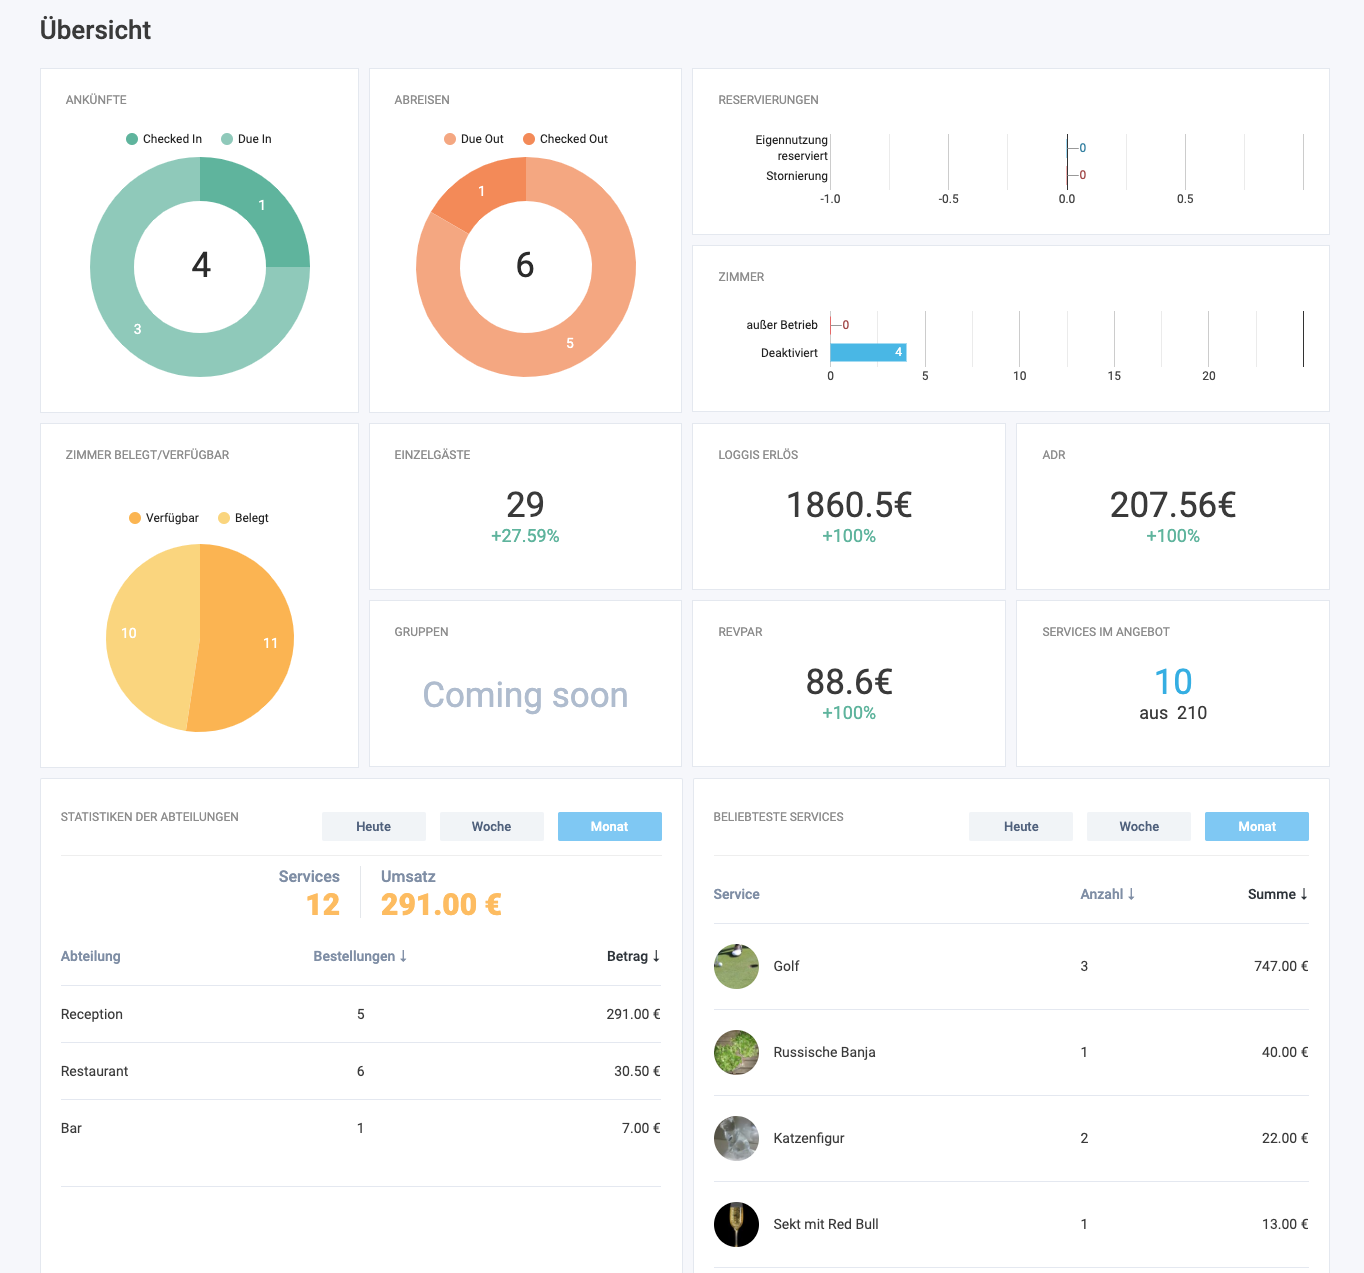Click the Katzenfigur service thumbnail
1364x1273 pixels.
coord(736,1138)
